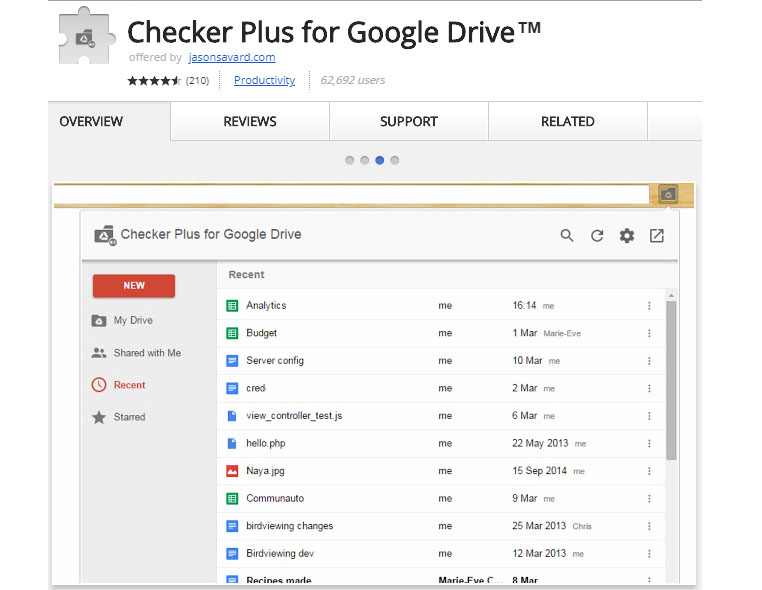This screenshot has height=590, width=762.
Task: Click the Checker Plus toolbar extension button
Action: tap(668, 194)
